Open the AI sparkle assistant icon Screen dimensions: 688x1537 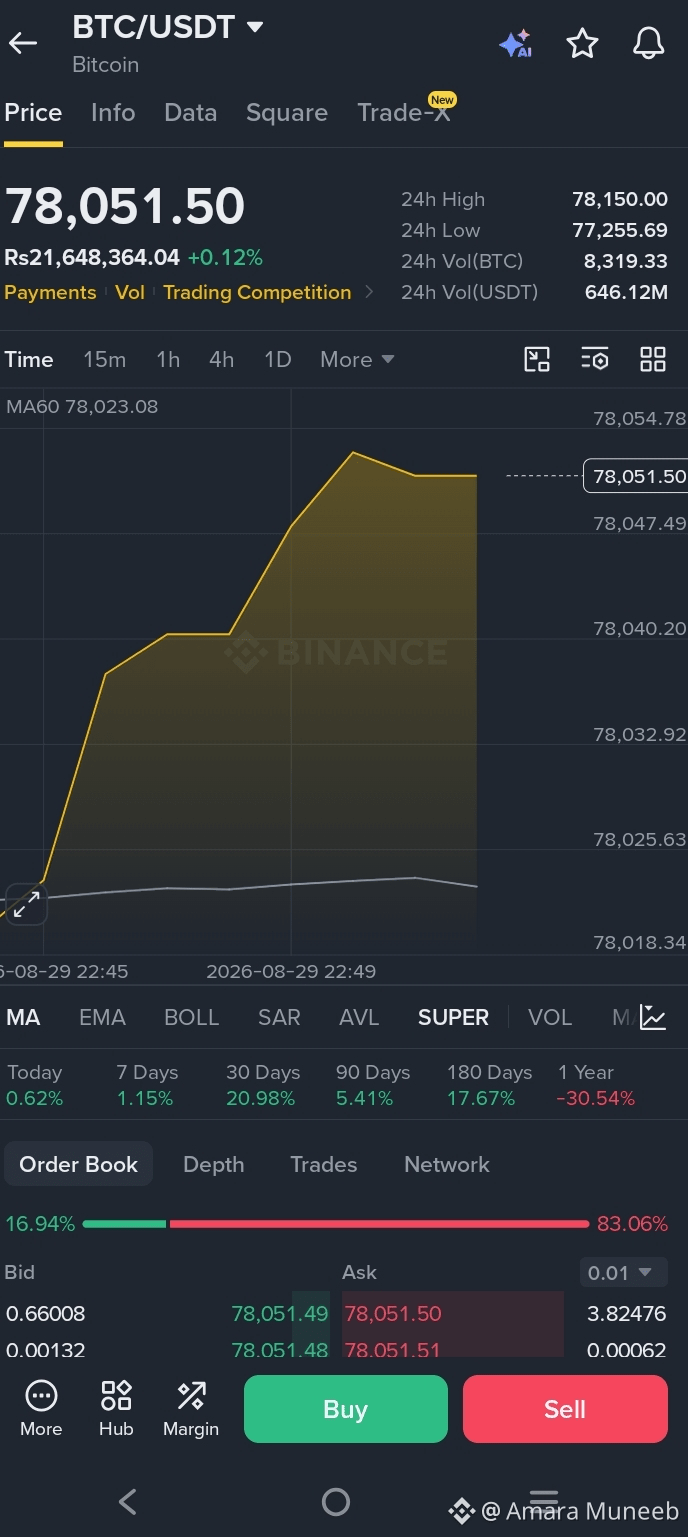515,44
